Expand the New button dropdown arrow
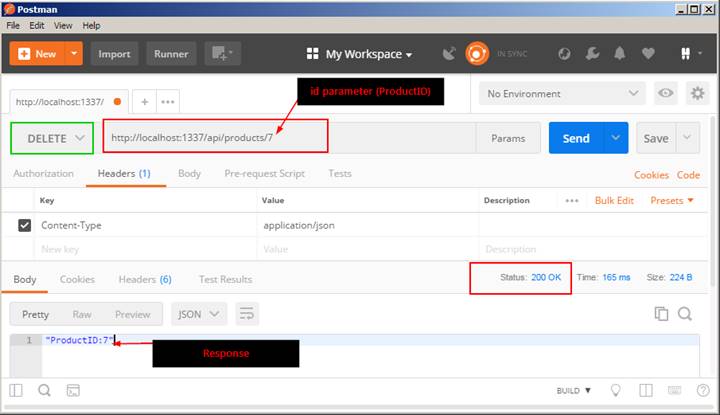The image size is (720, 415). coord(74,53)
